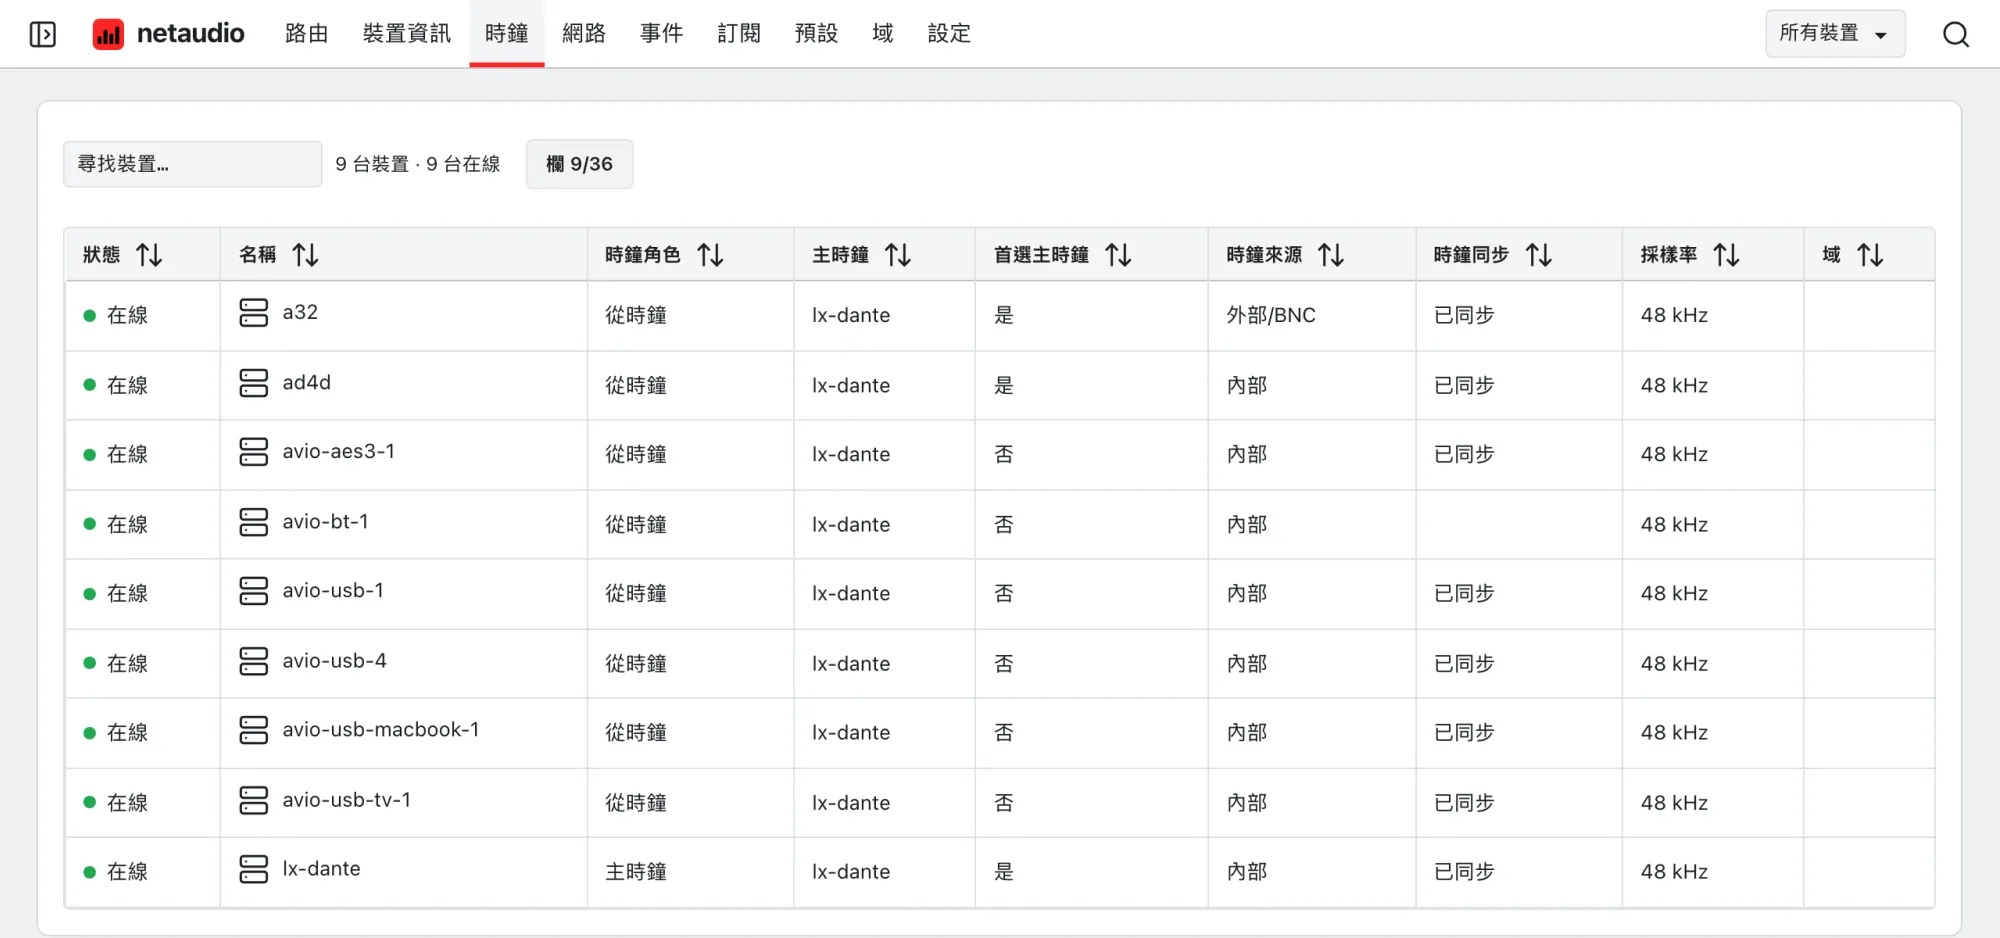Sort by 狀態 column arrows

pos(149,255)
